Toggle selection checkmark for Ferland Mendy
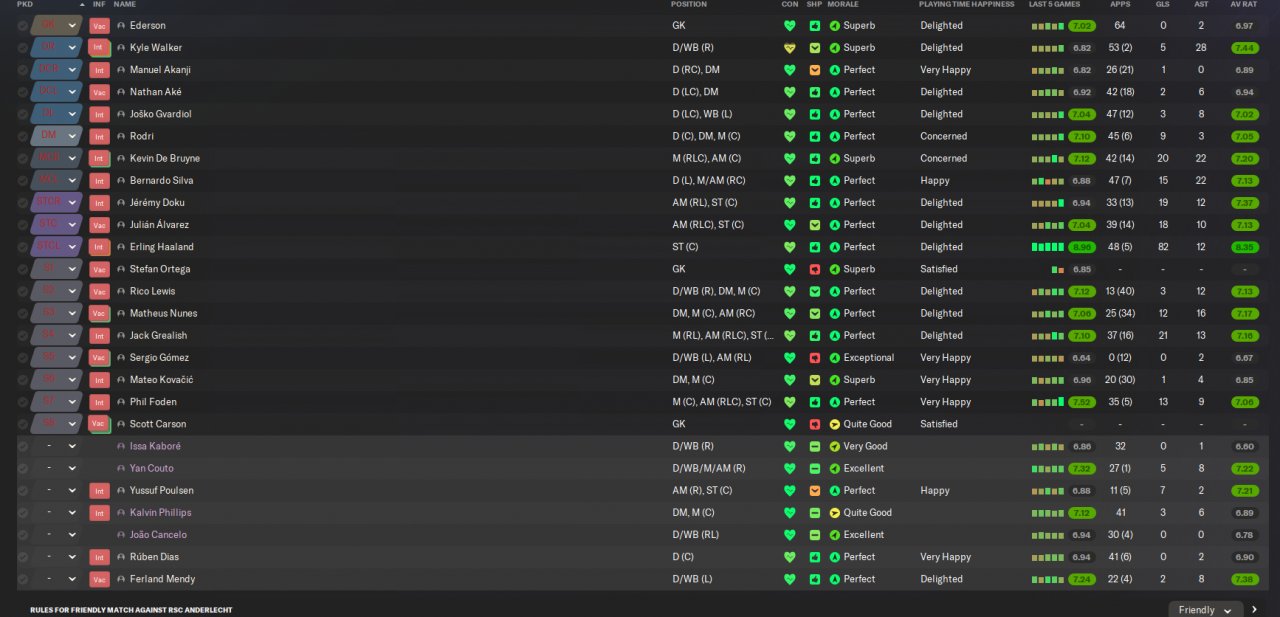1280x617 pixels. click(22, 579)
